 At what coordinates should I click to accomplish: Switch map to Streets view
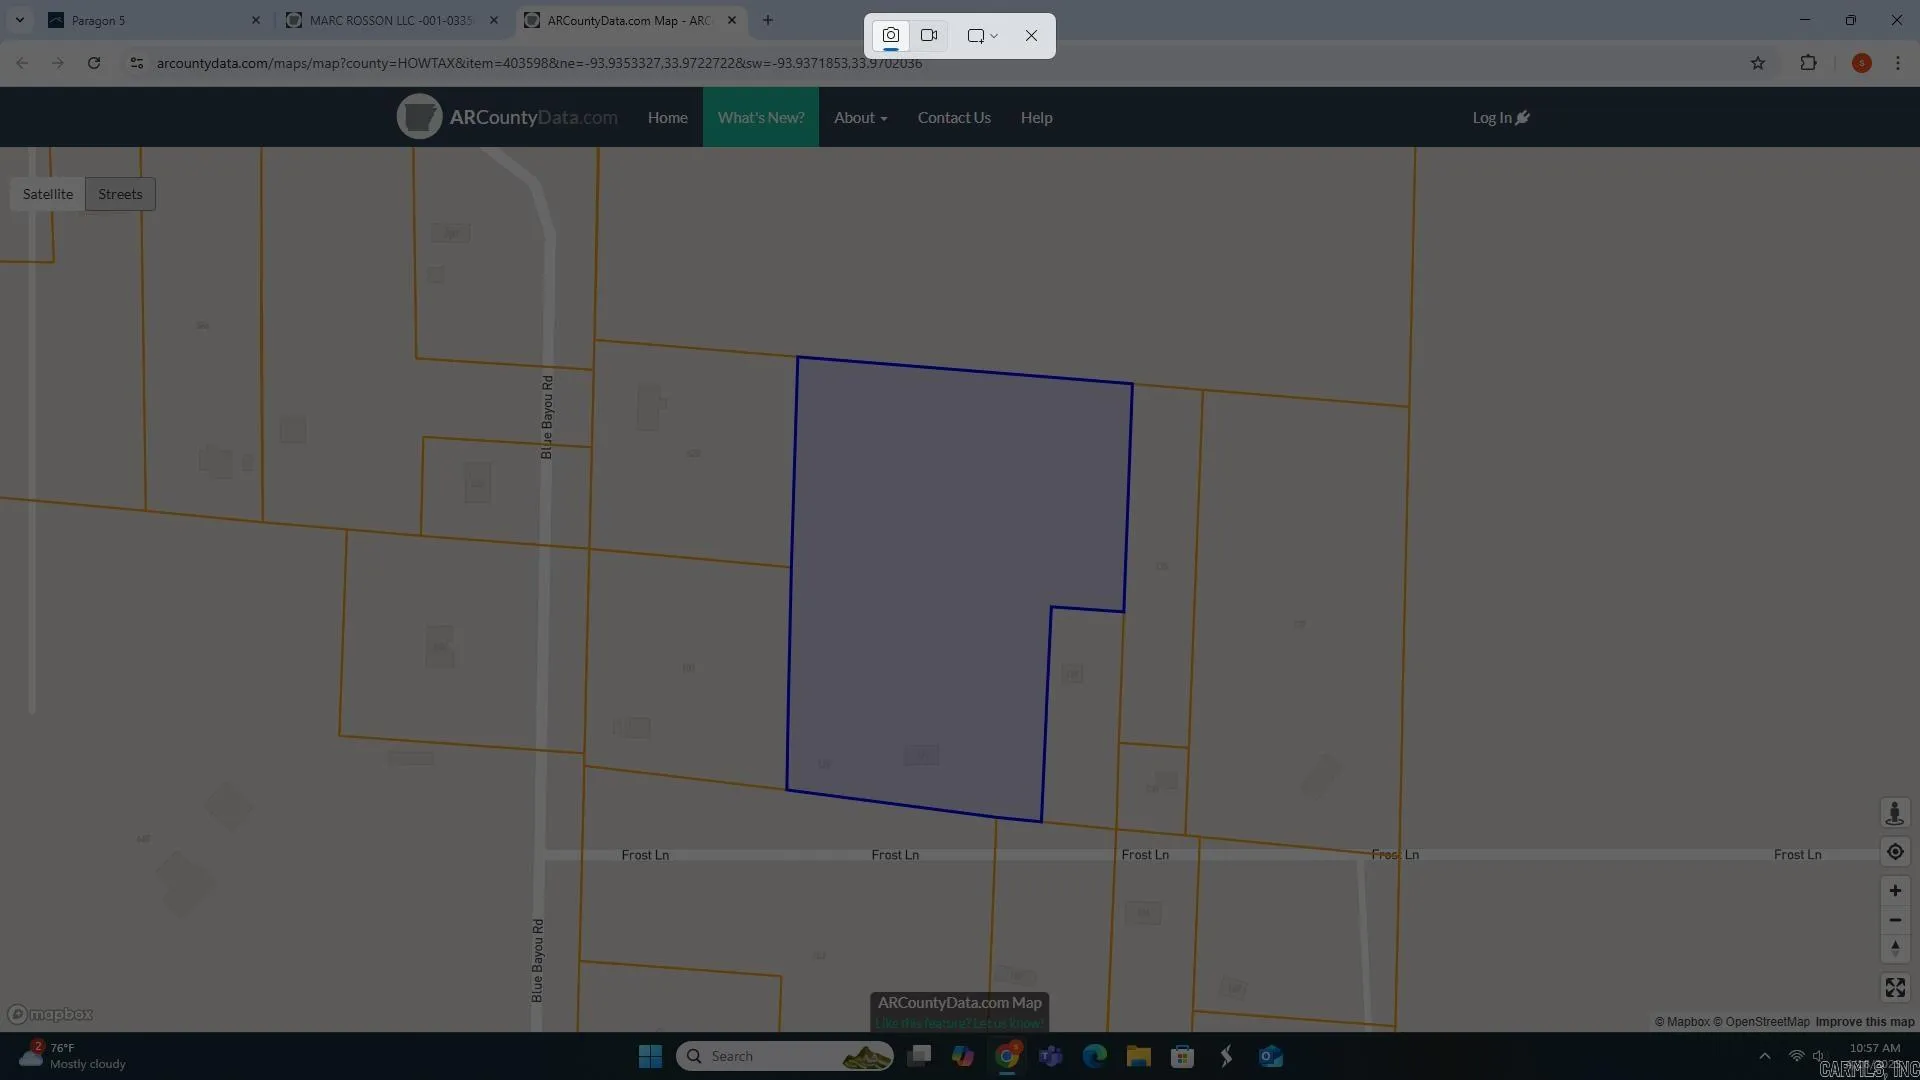(x=120, y=194)
